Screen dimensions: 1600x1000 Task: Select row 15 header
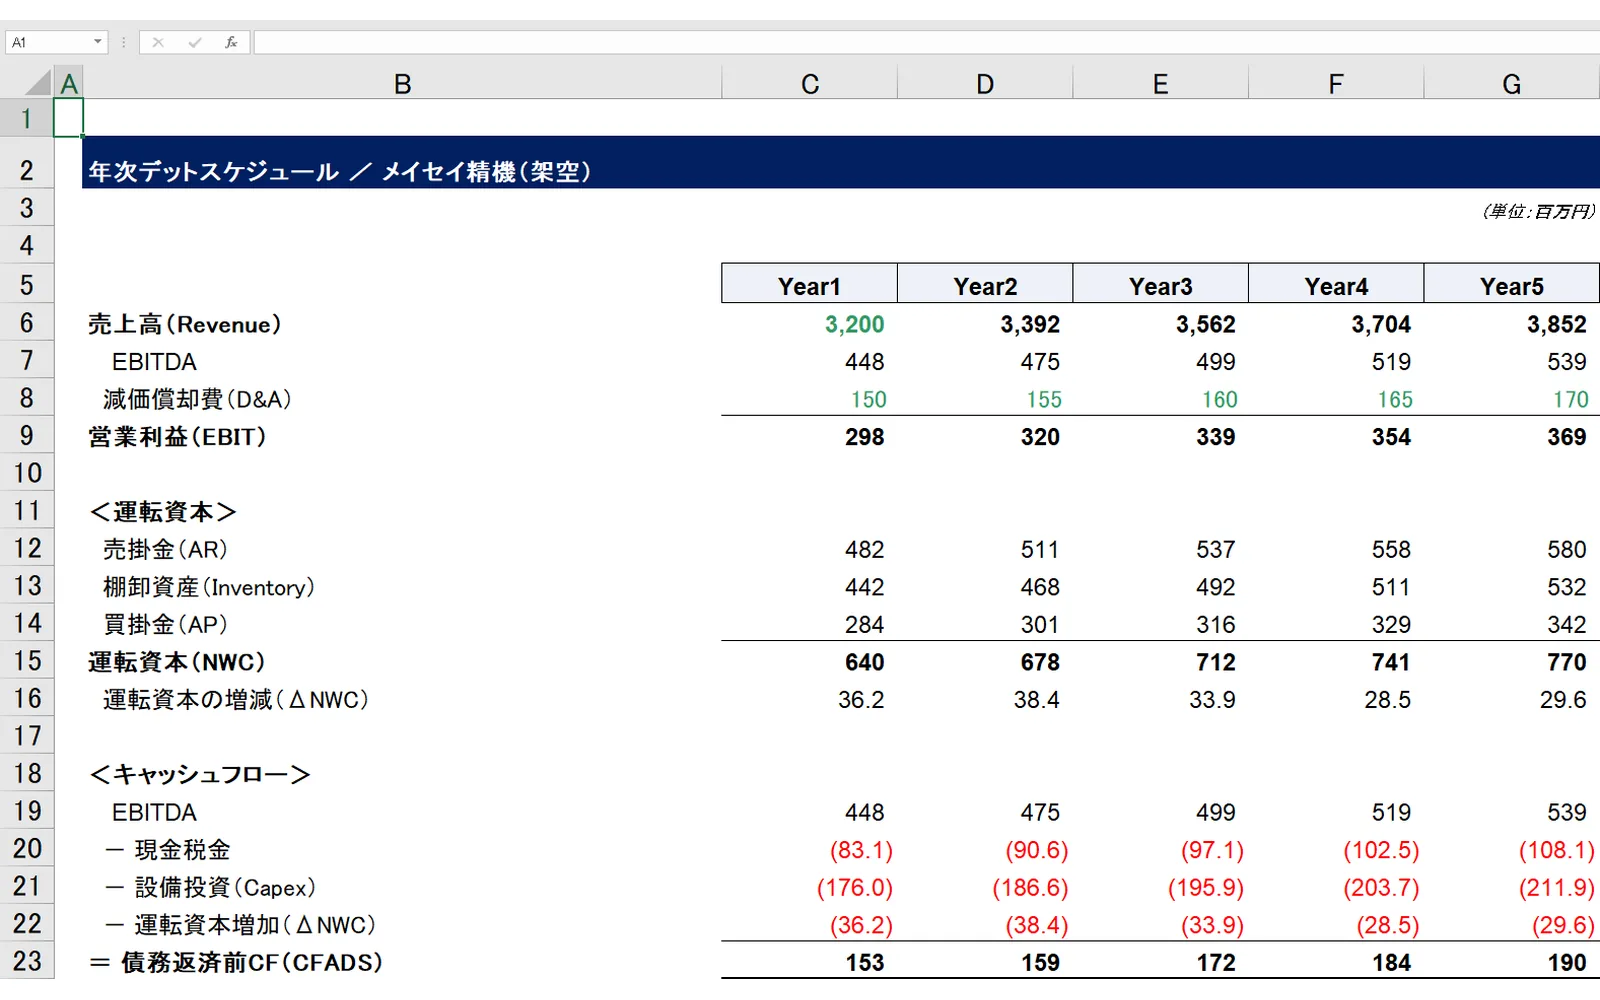[27, 661]
